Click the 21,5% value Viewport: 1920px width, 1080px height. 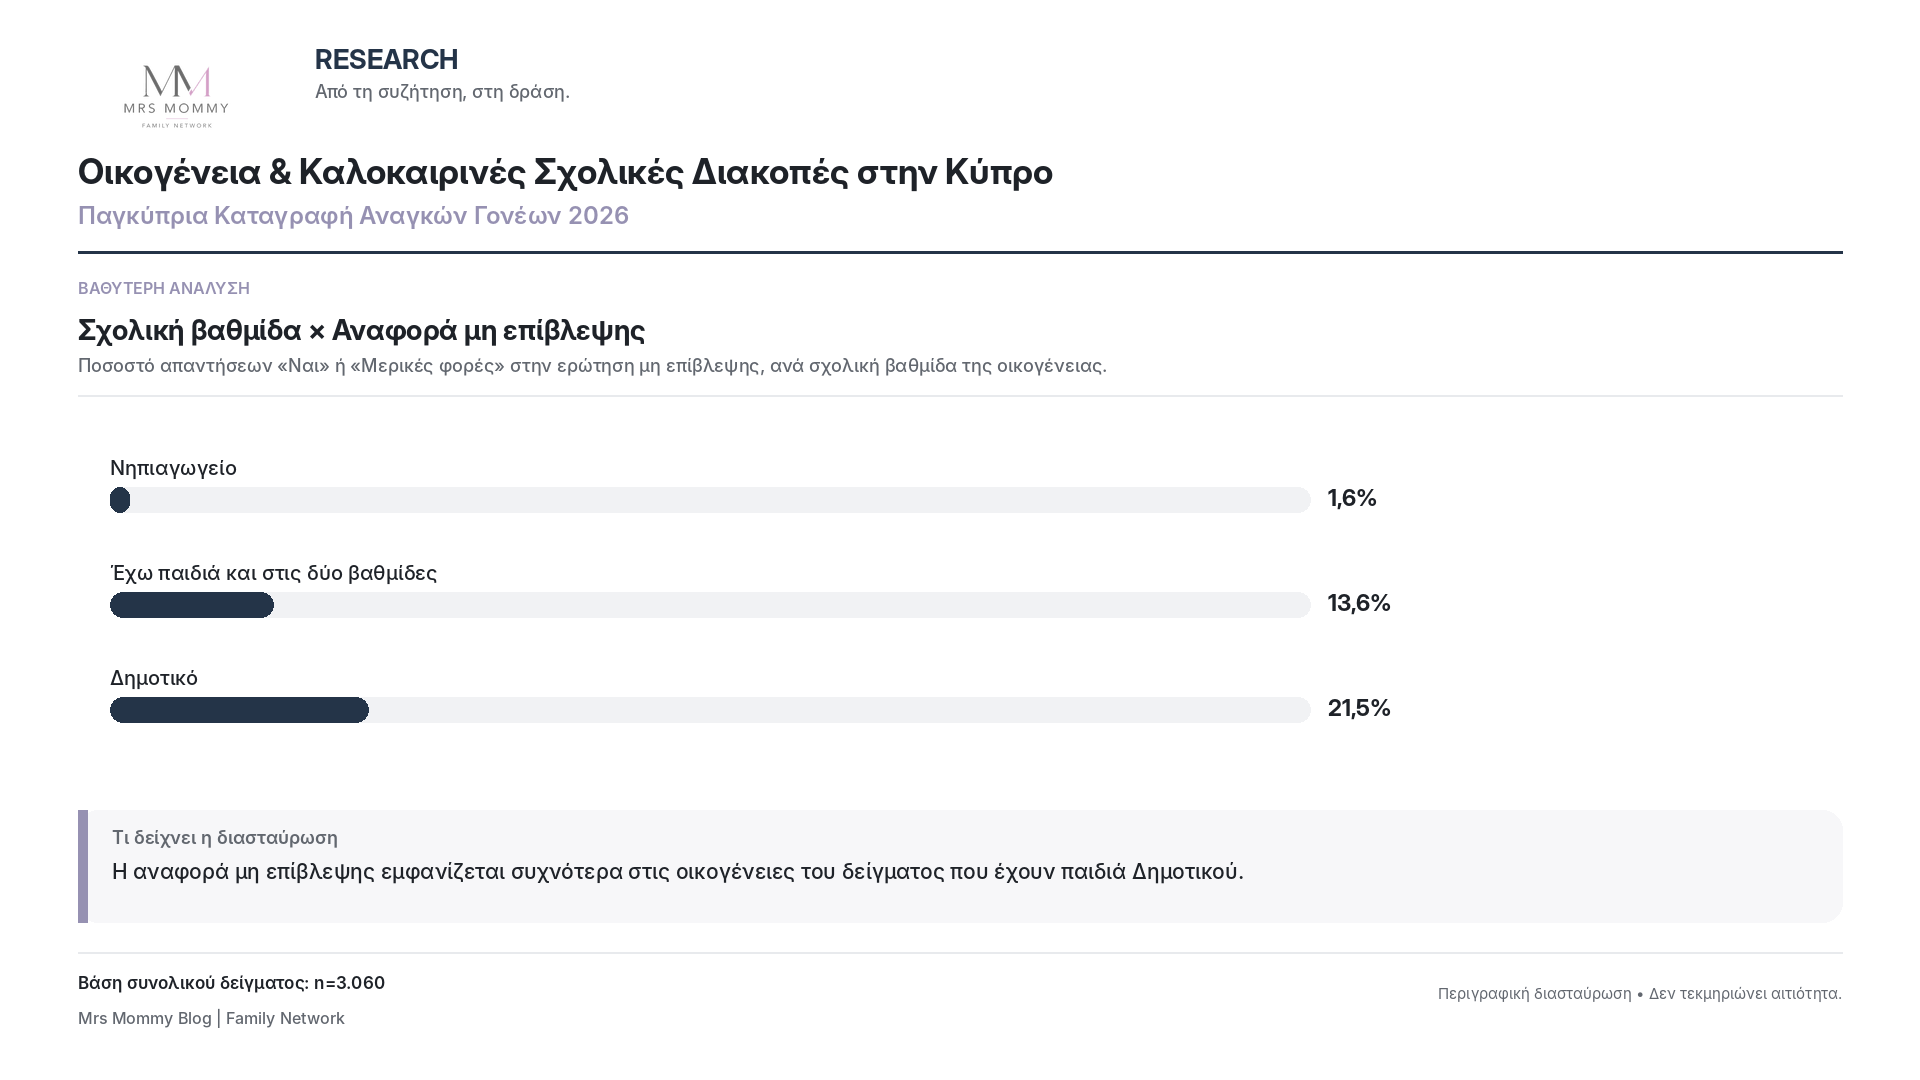pyautogui.click(x=1359, y=708)
